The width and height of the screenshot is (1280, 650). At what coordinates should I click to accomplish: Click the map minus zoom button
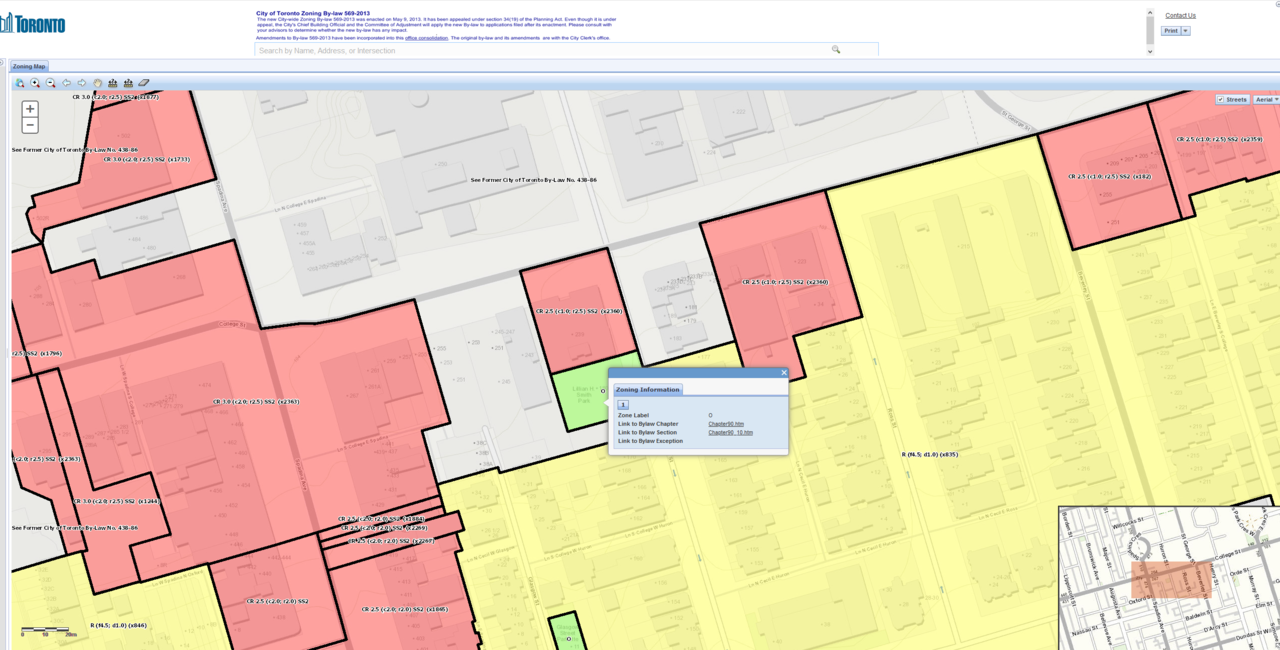30,125
